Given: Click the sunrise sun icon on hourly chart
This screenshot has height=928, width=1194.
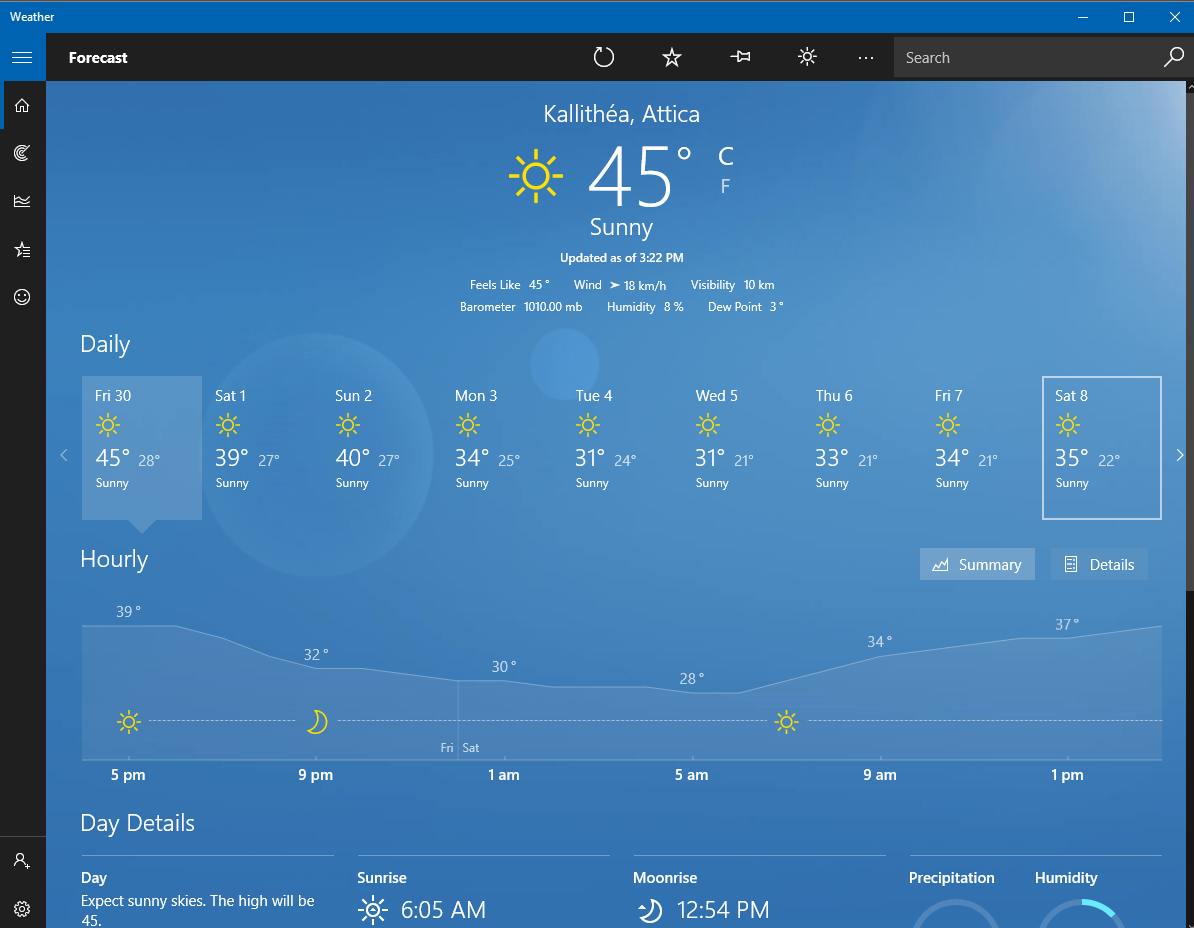Looking at the screenshot, I should tap(787, 721).
